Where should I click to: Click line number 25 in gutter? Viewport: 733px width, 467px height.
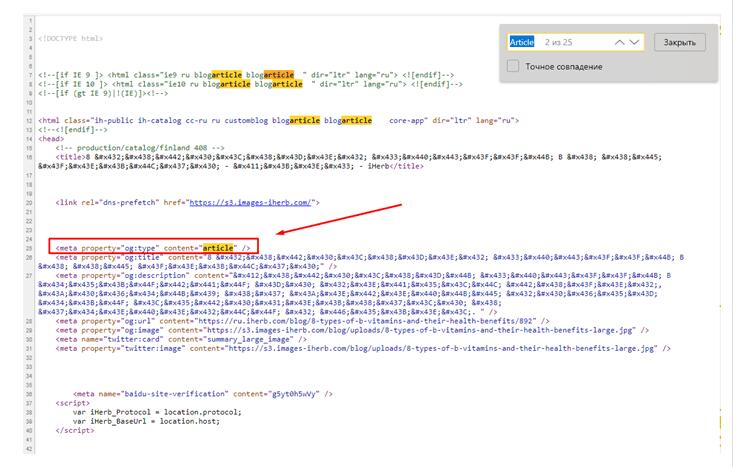pyautogui.click(x=30, y=246)
